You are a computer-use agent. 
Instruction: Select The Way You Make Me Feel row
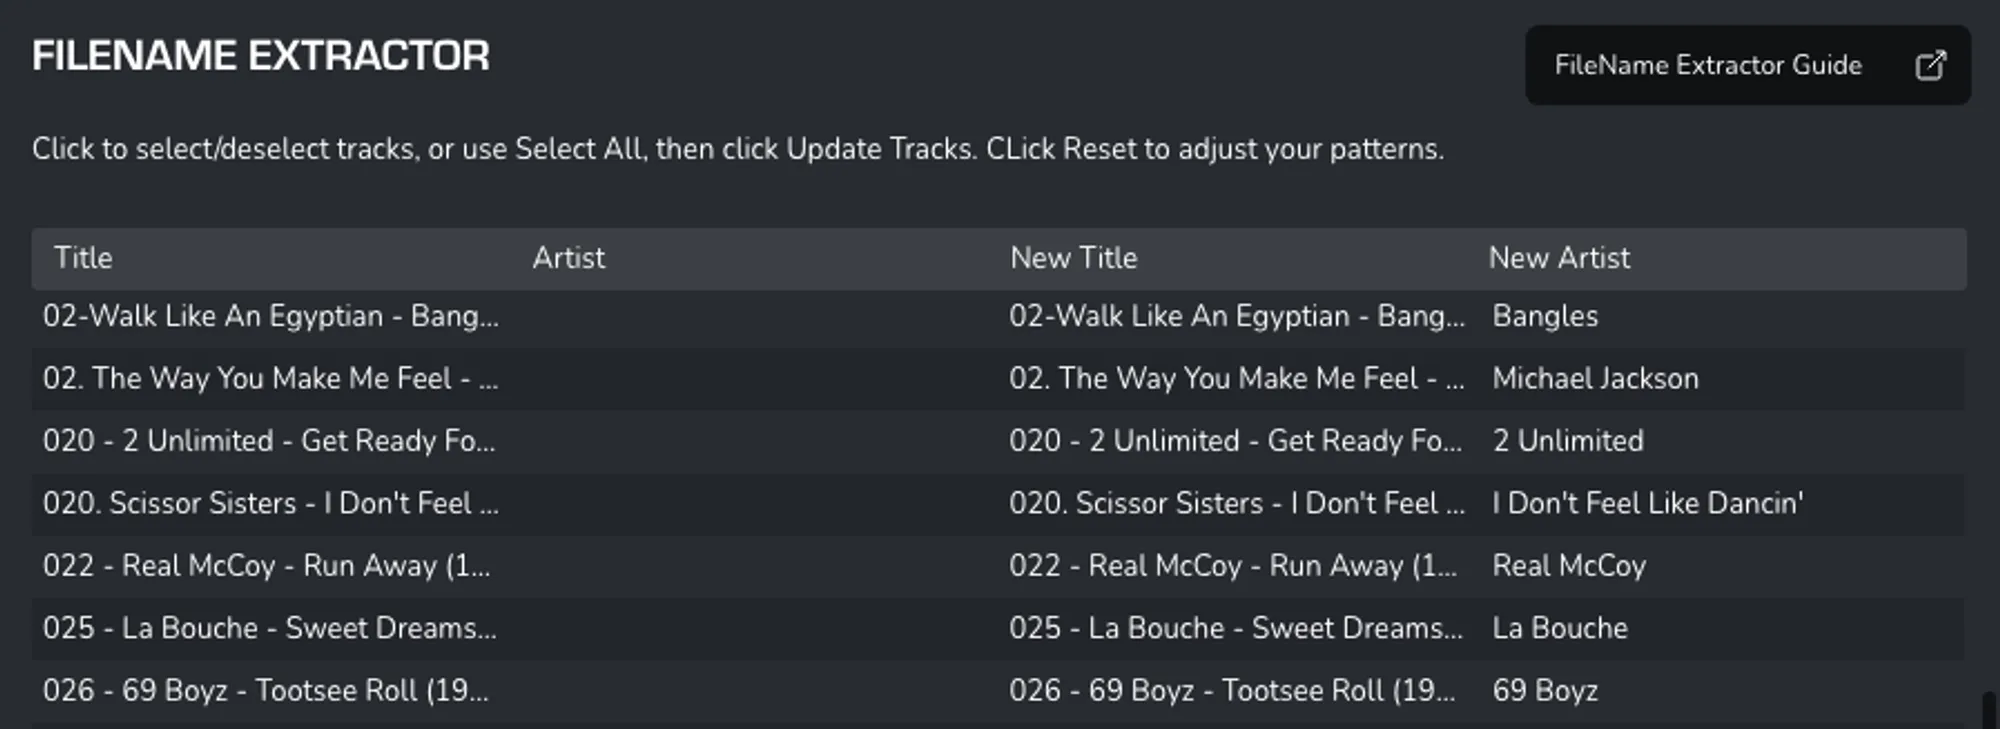point(998,379)
